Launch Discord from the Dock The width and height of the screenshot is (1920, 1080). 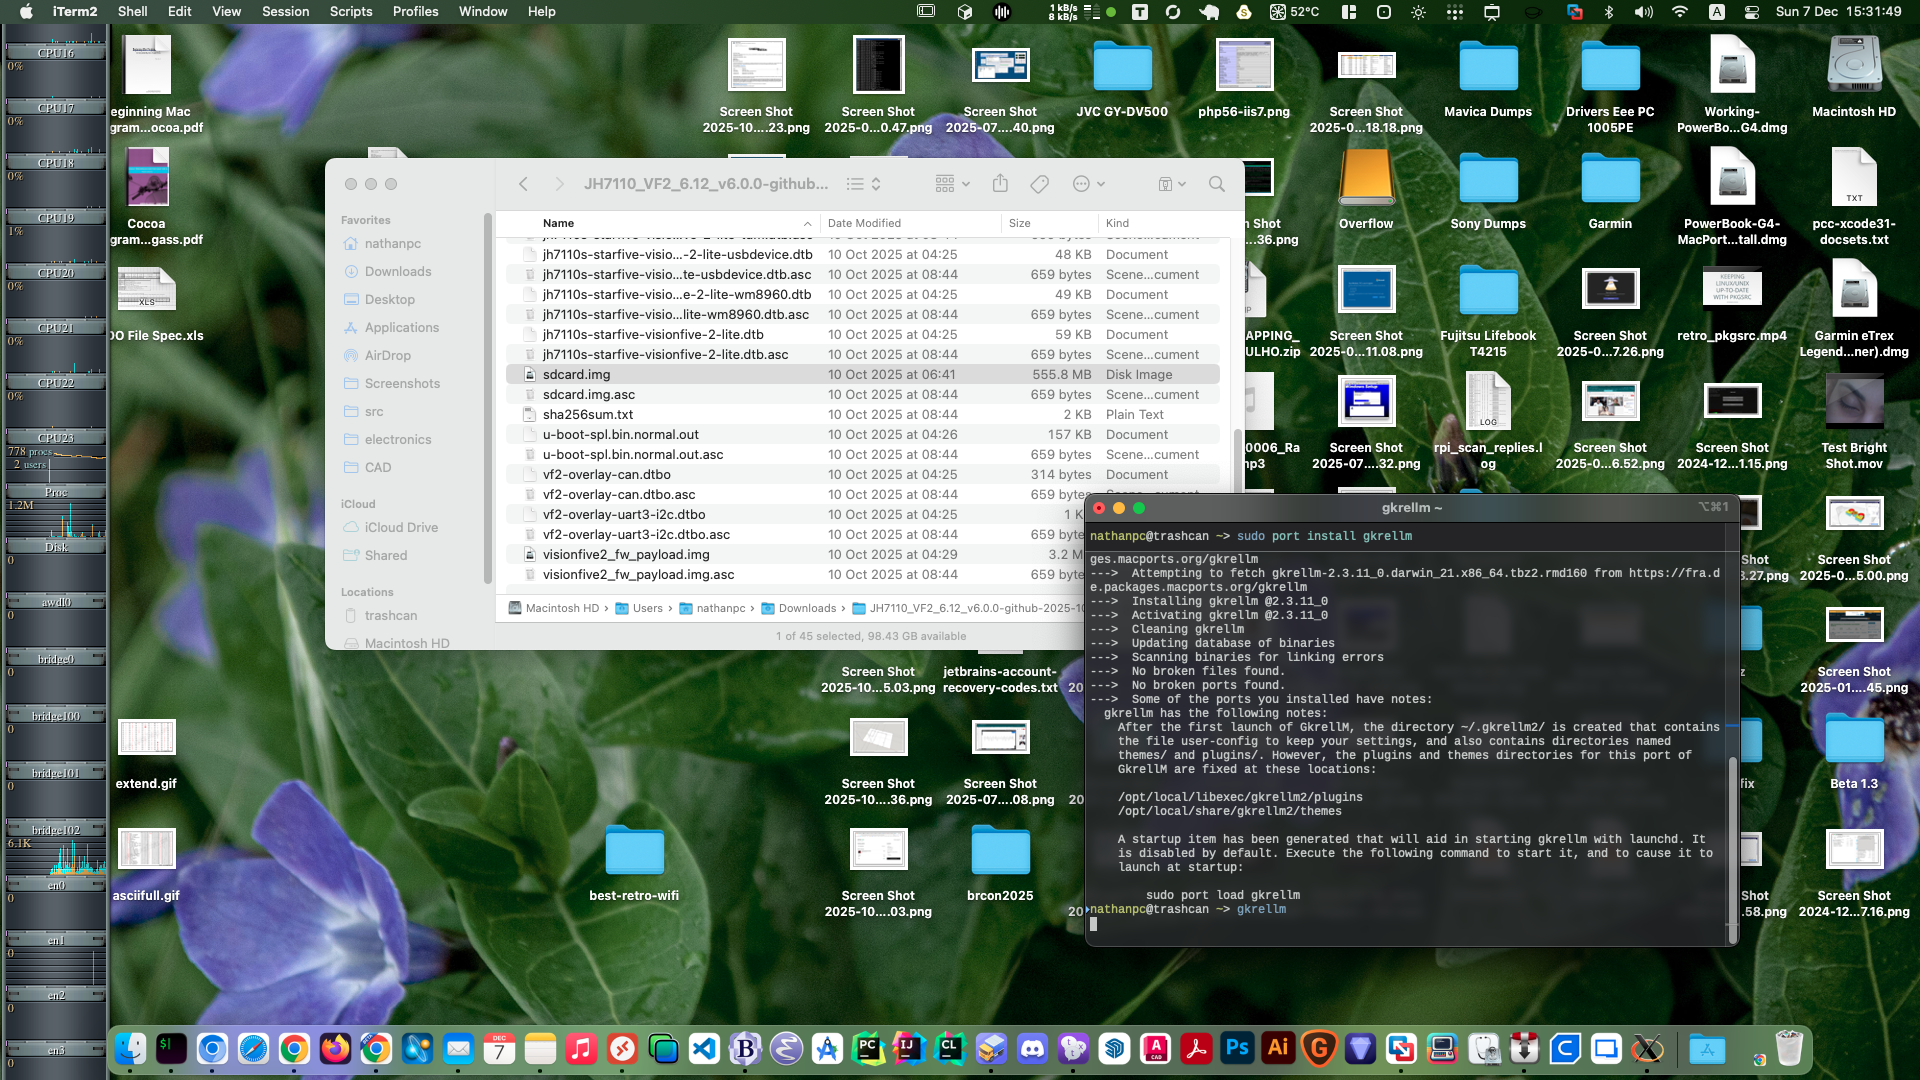click(x=1032, y=1049)
